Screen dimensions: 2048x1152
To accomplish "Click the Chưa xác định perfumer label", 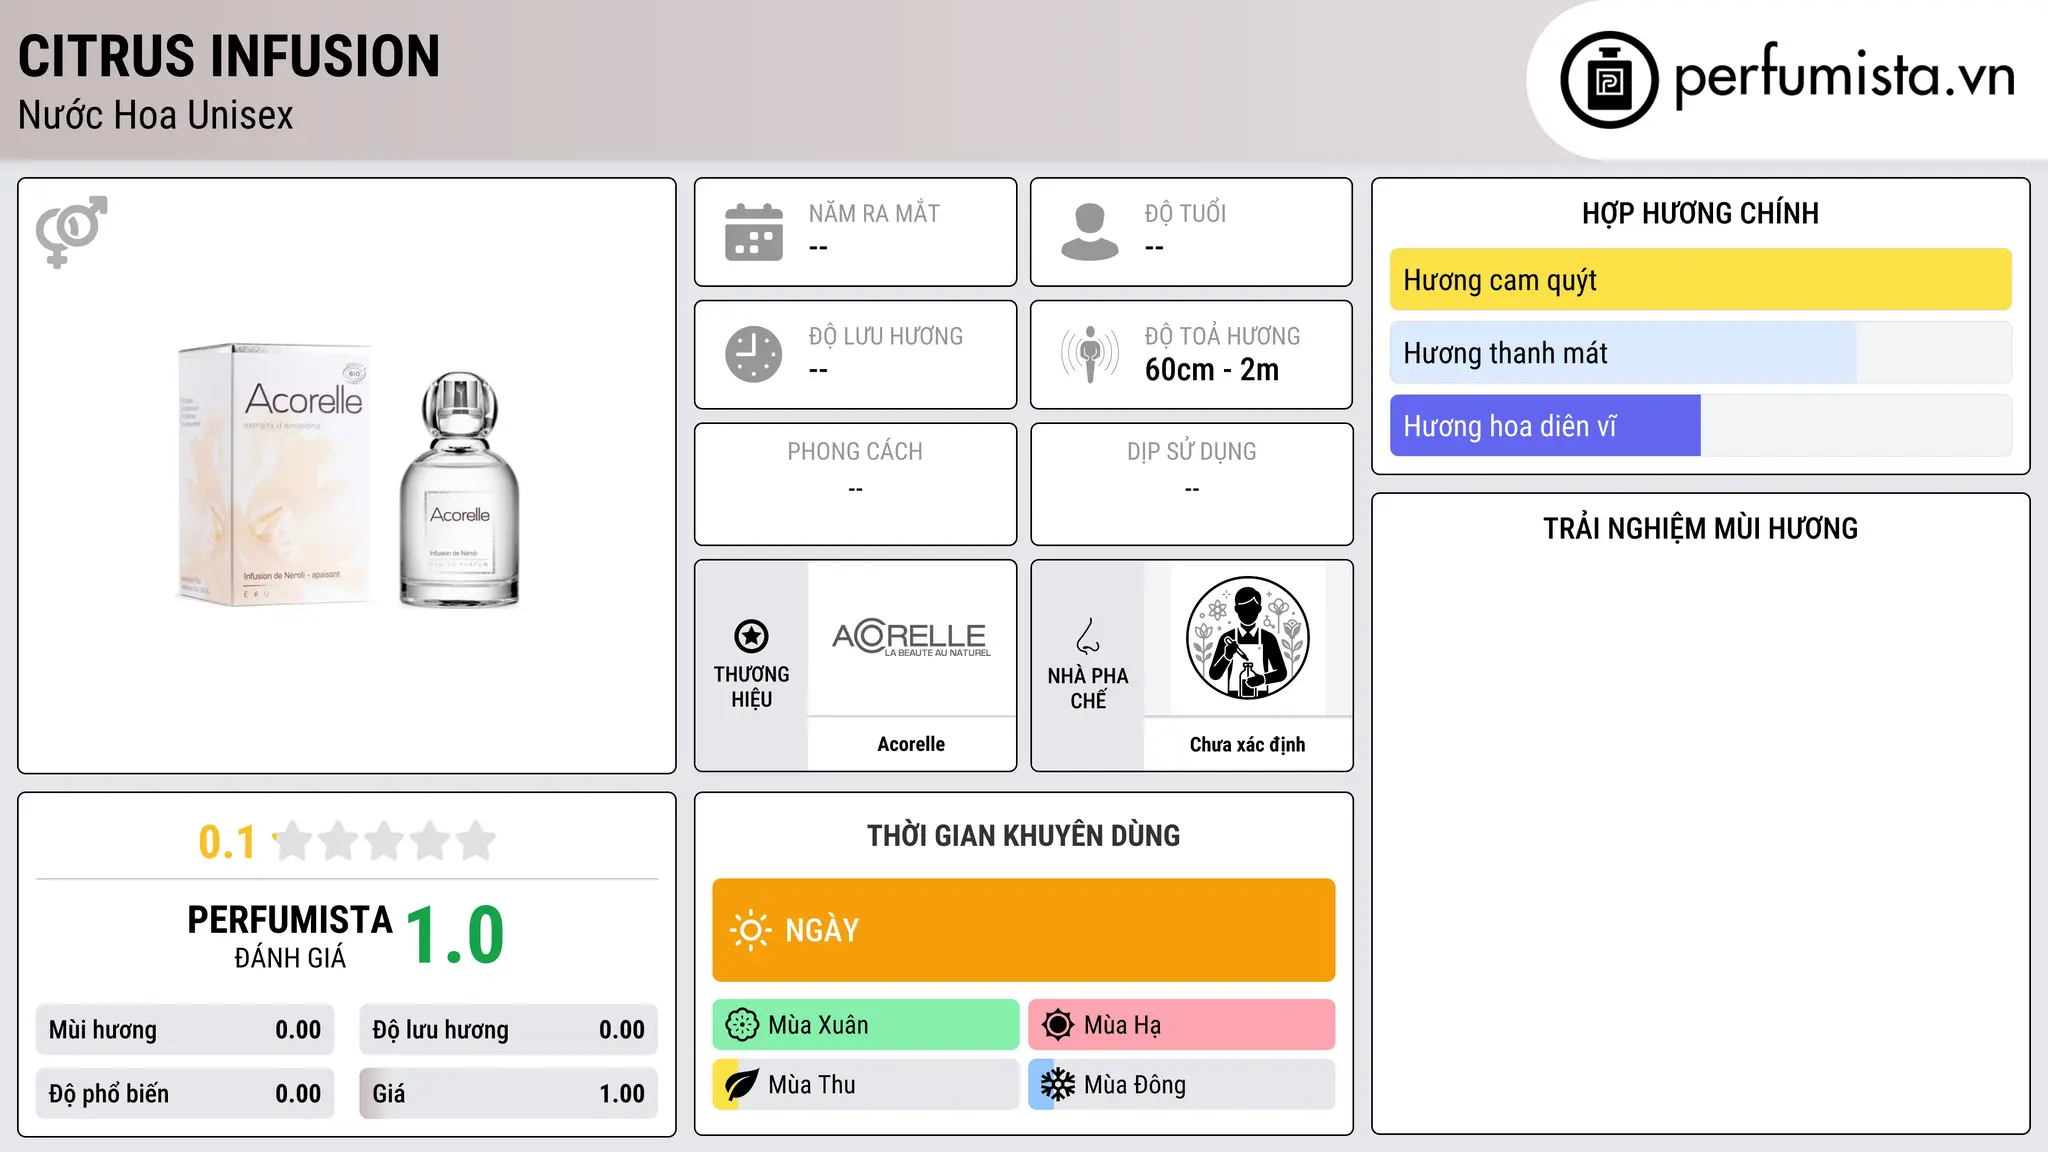I will pyautogui.click(x=1247, y=744).
